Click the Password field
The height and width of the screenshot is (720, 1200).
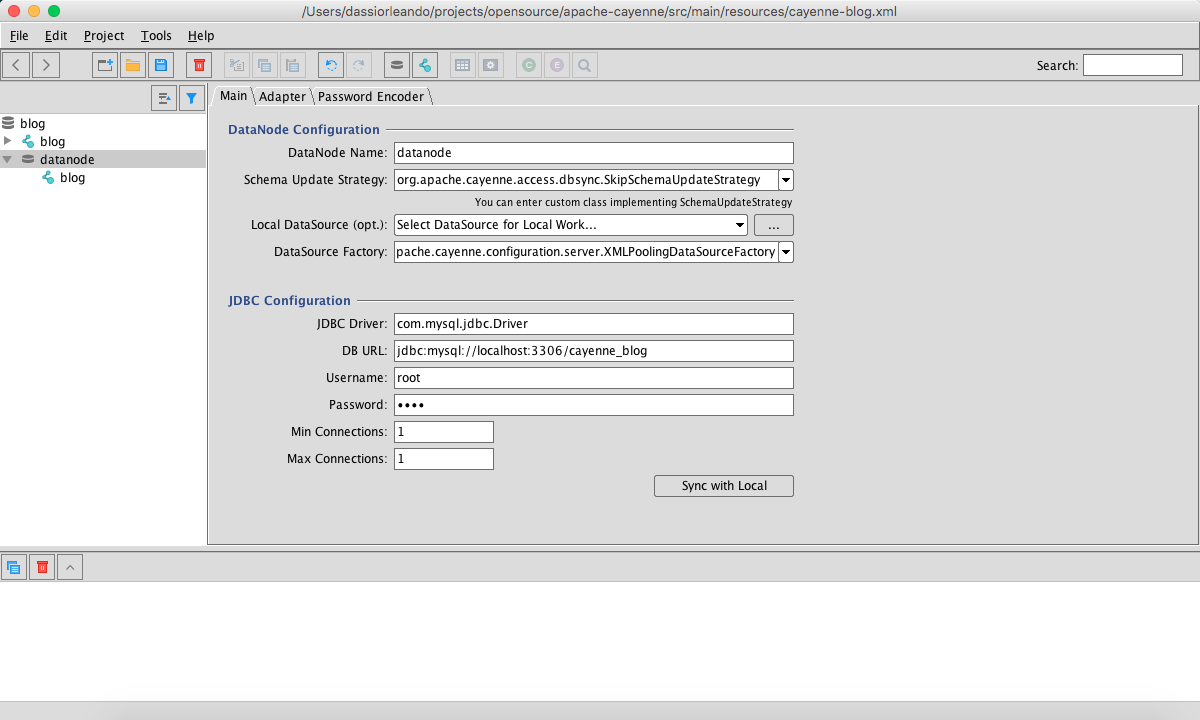(x=594, y=405)
